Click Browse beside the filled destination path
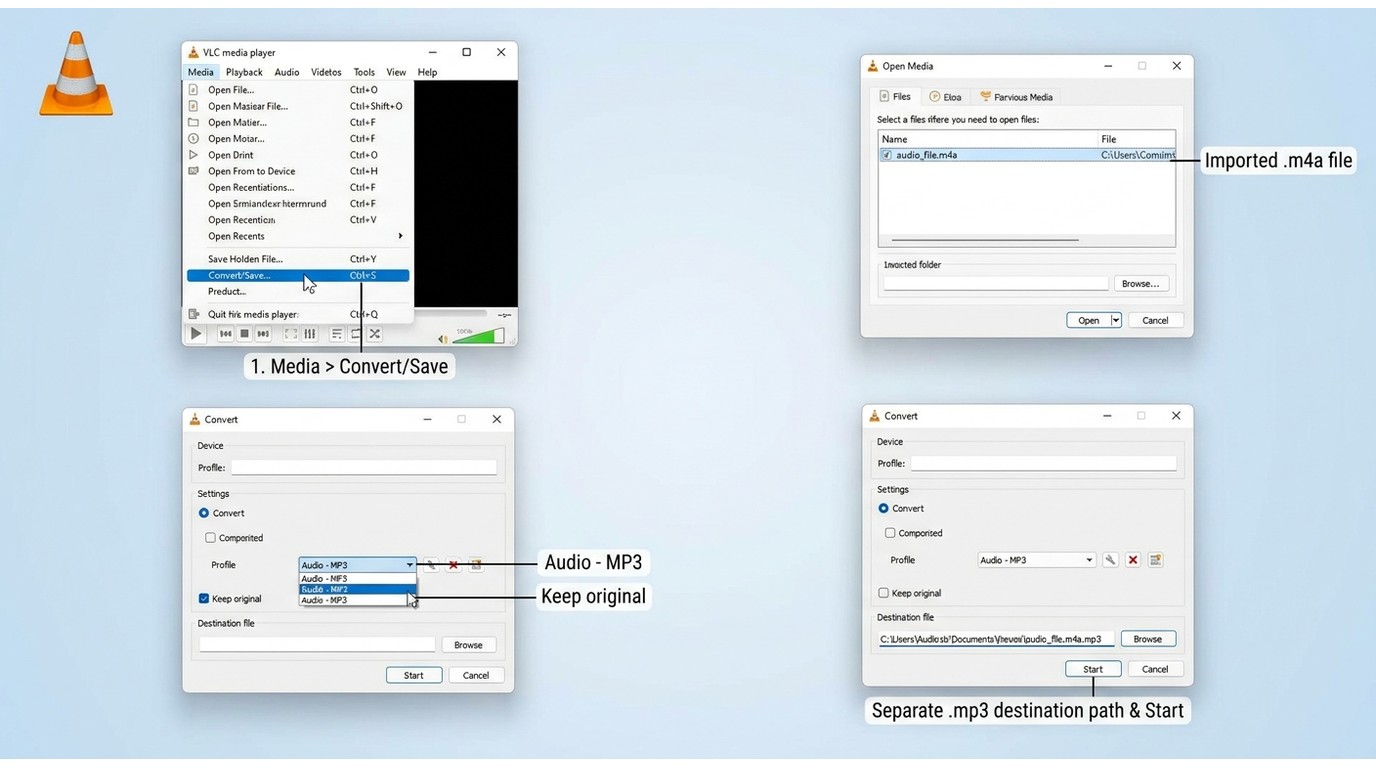 pyautogui.click(x=1148, y=639)
